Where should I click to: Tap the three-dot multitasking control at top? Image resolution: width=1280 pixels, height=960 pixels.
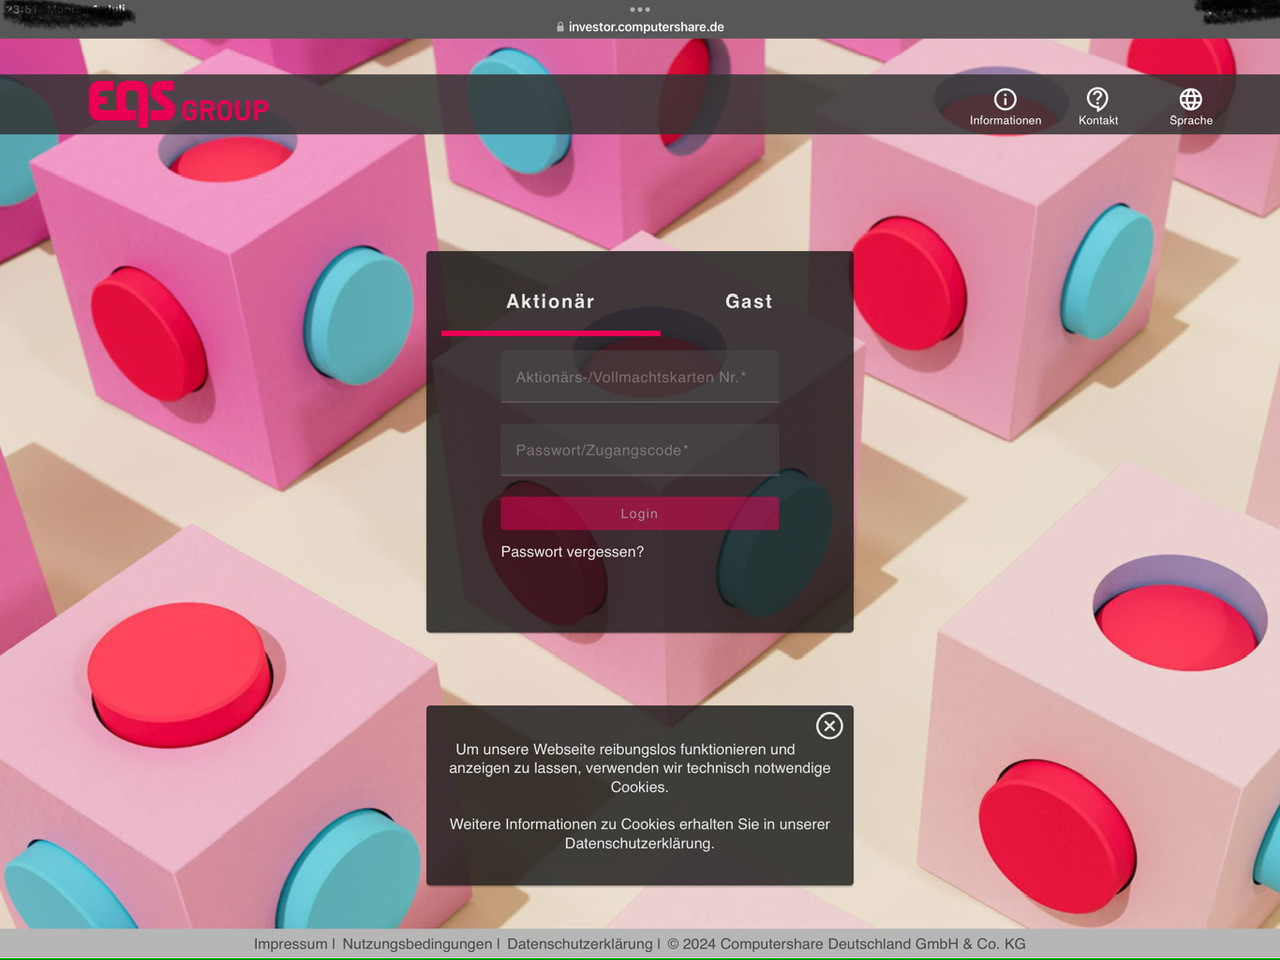(x=640, y=9)
